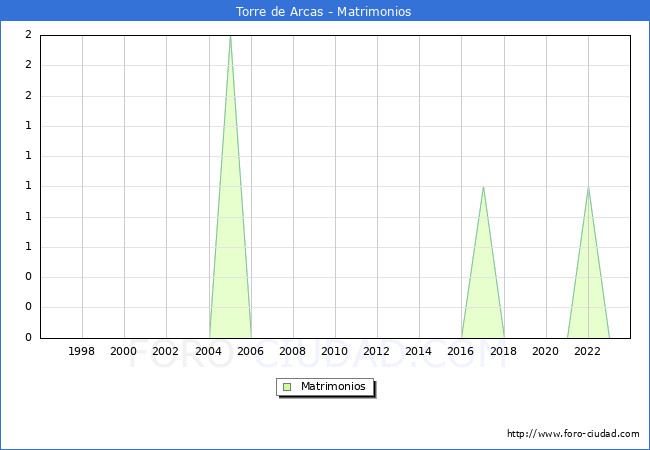Image resolution: width=650 pixels, height=450 pixels.
Task: Select the 2006 x-axis label
Action: [x=250, y=351]
